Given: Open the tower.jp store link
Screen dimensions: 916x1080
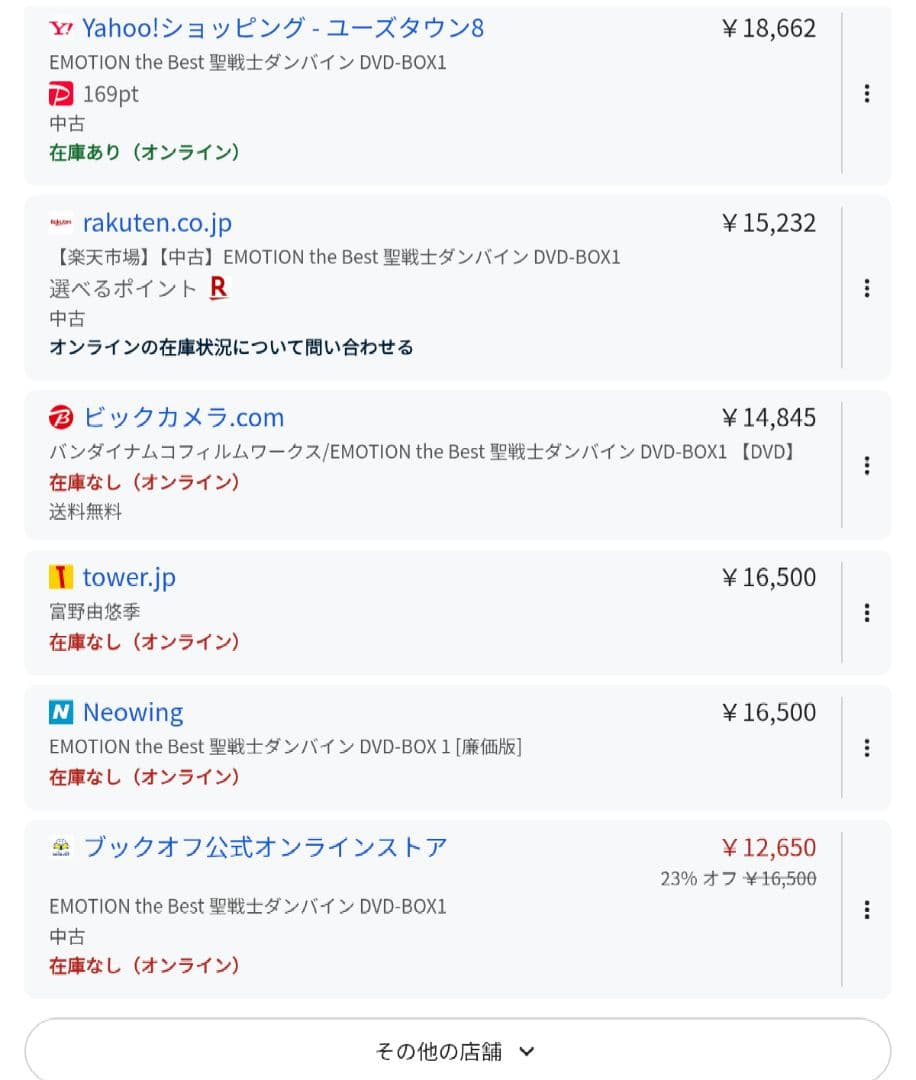Looking at the screenshot, I should [129, 577].
